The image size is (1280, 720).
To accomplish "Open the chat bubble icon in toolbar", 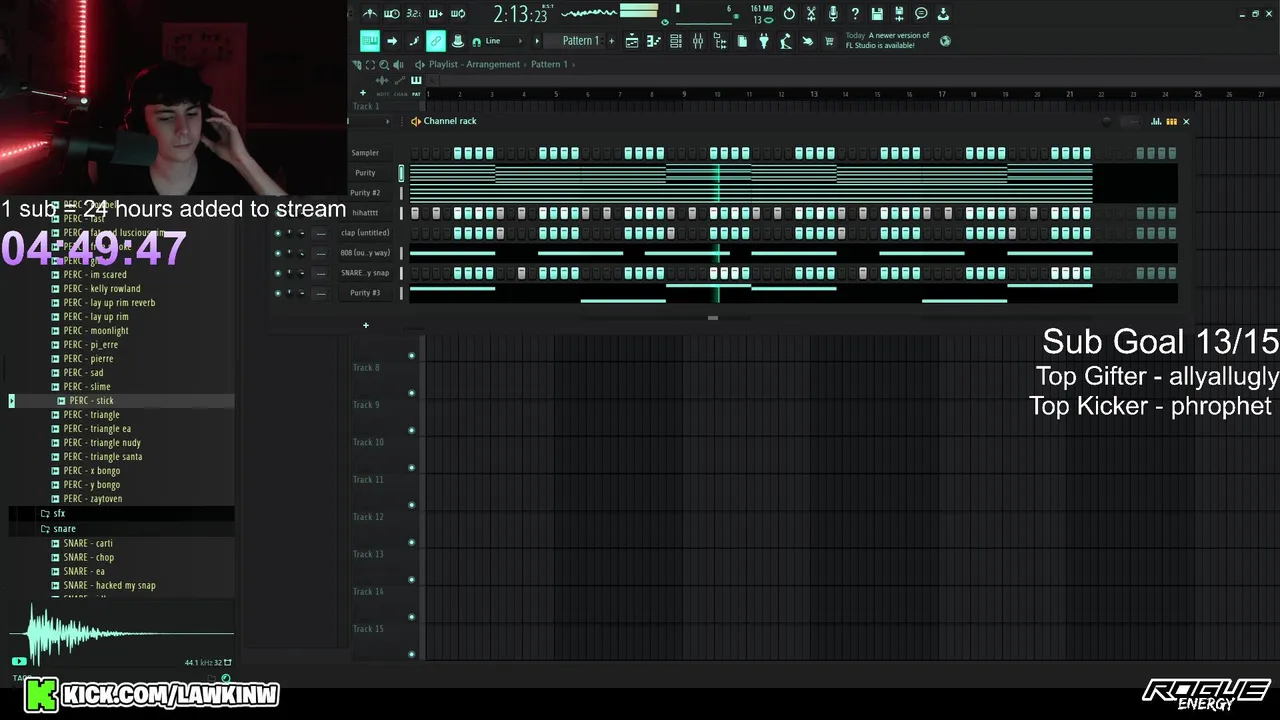I will [x=921, y=14].
